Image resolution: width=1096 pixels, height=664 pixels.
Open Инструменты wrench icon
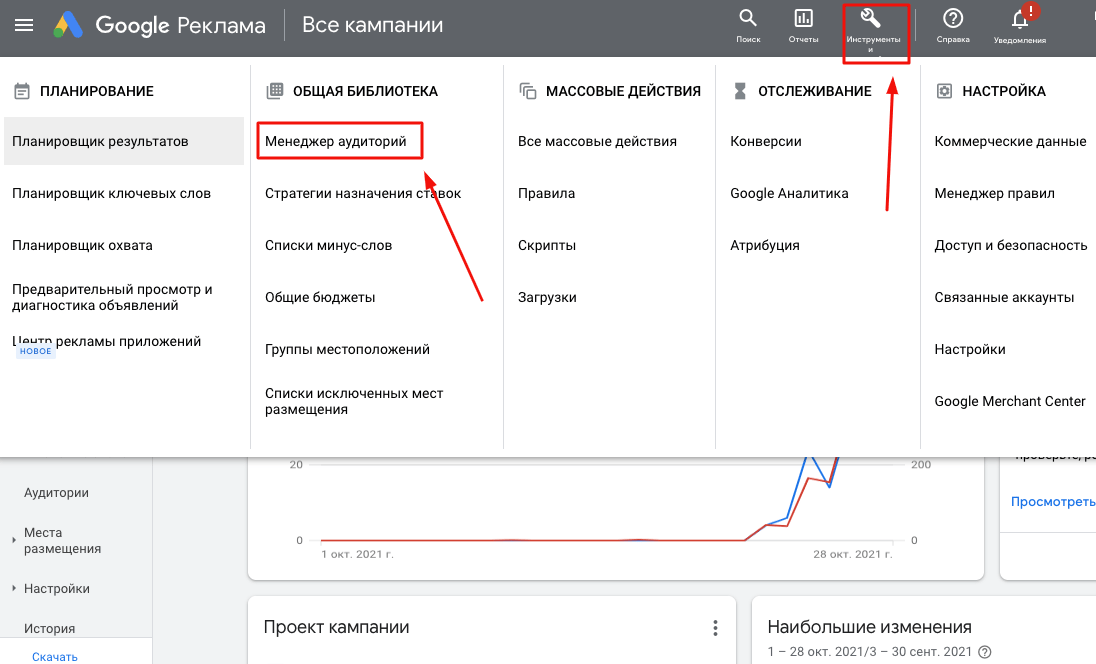[870, 17]
